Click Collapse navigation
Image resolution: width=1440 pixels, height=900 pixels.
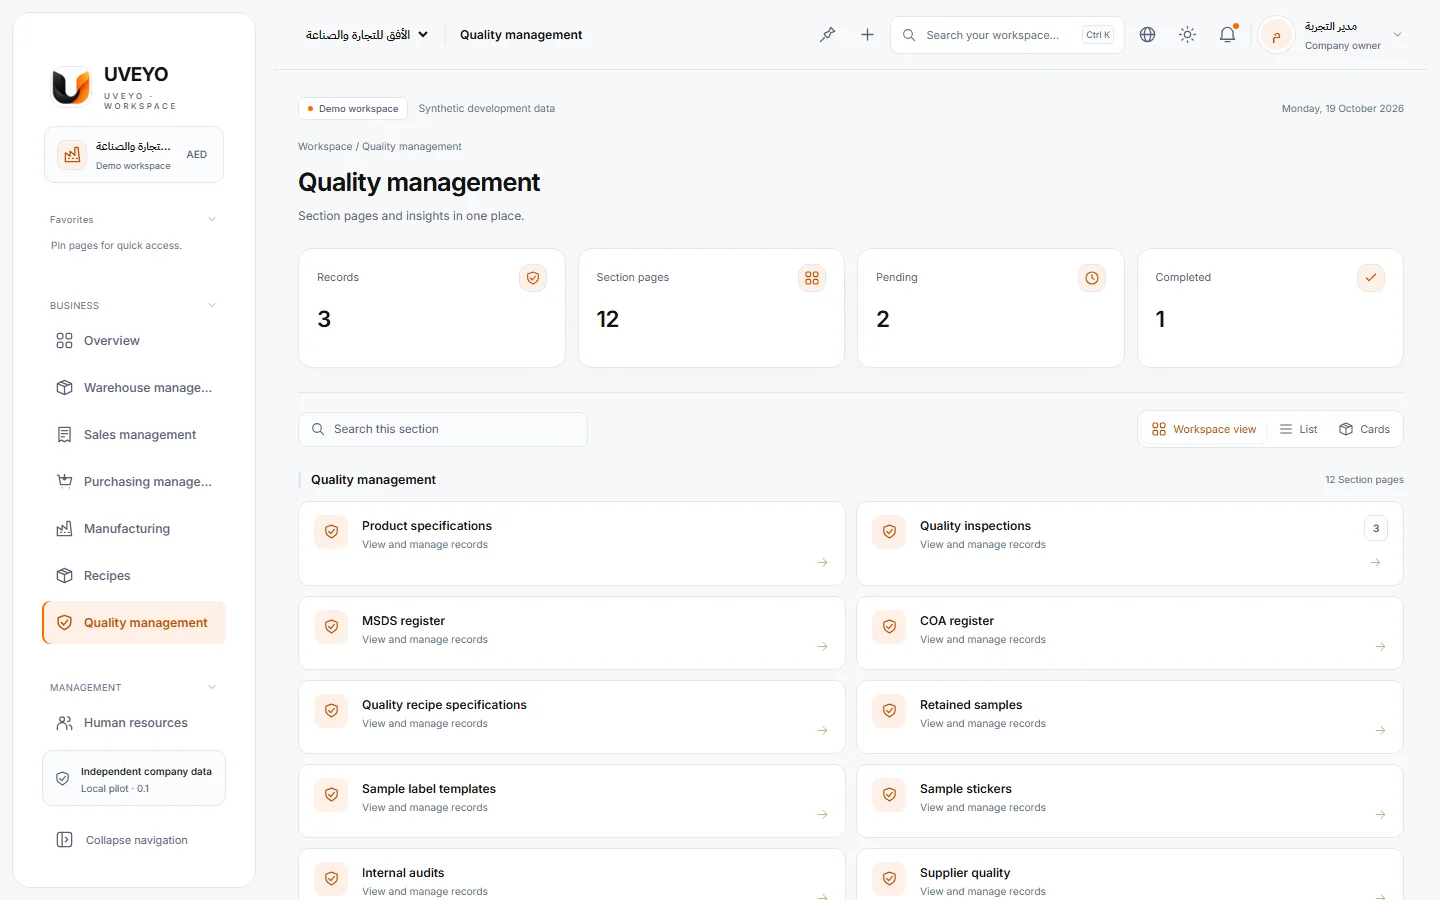[x=134, y=840]
